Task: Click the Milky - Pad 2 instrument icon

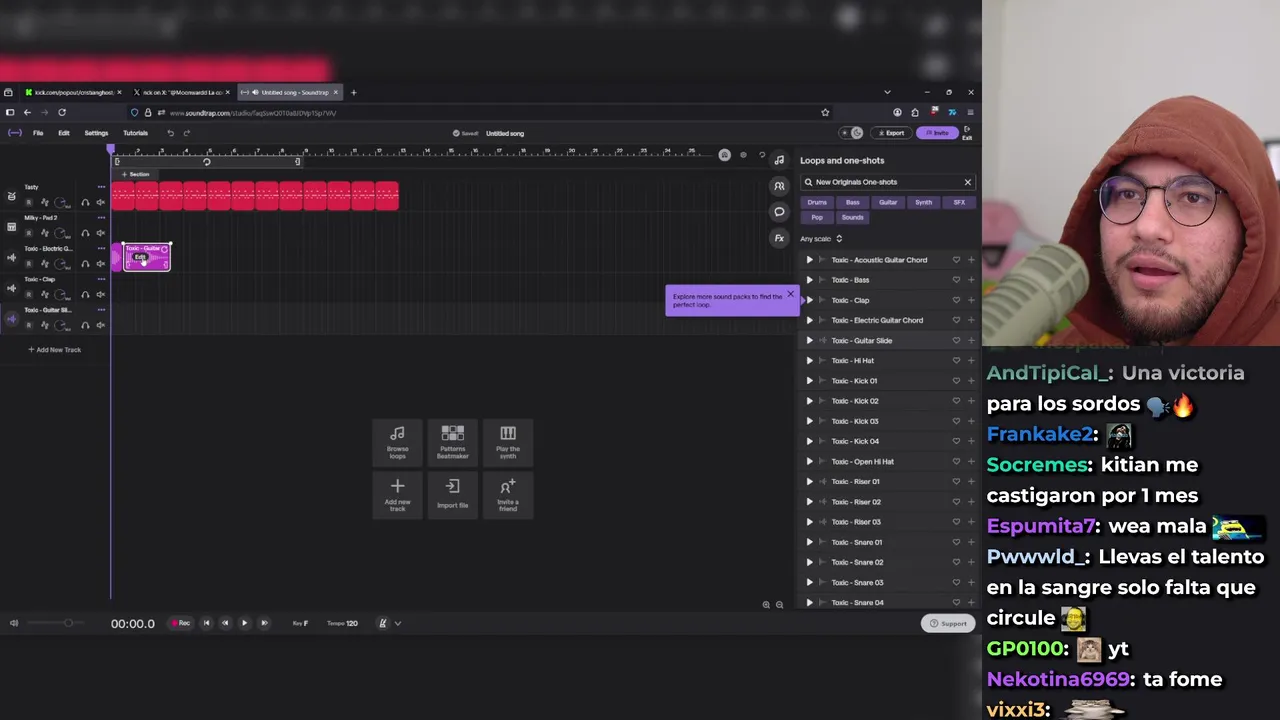Action: click(x=11, y=227)
